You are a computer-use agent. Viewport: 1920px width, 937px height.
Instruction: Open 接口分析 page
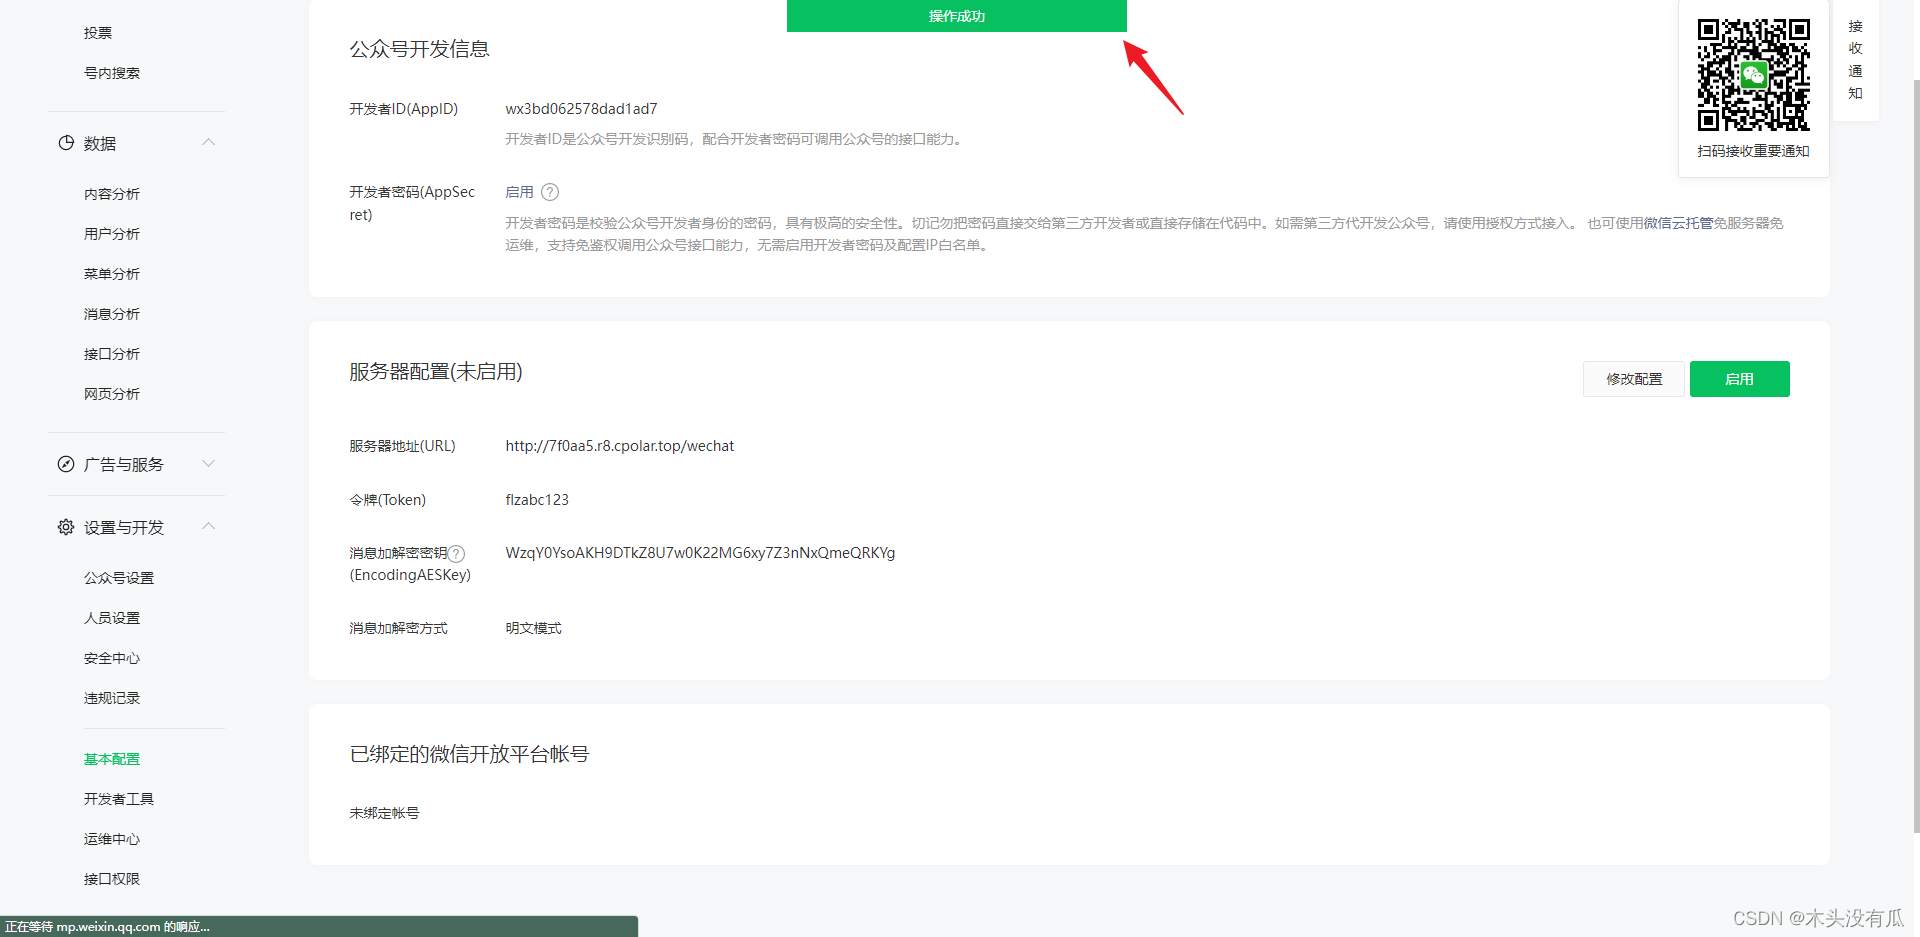pyautogui.click(x=112, y=354)
